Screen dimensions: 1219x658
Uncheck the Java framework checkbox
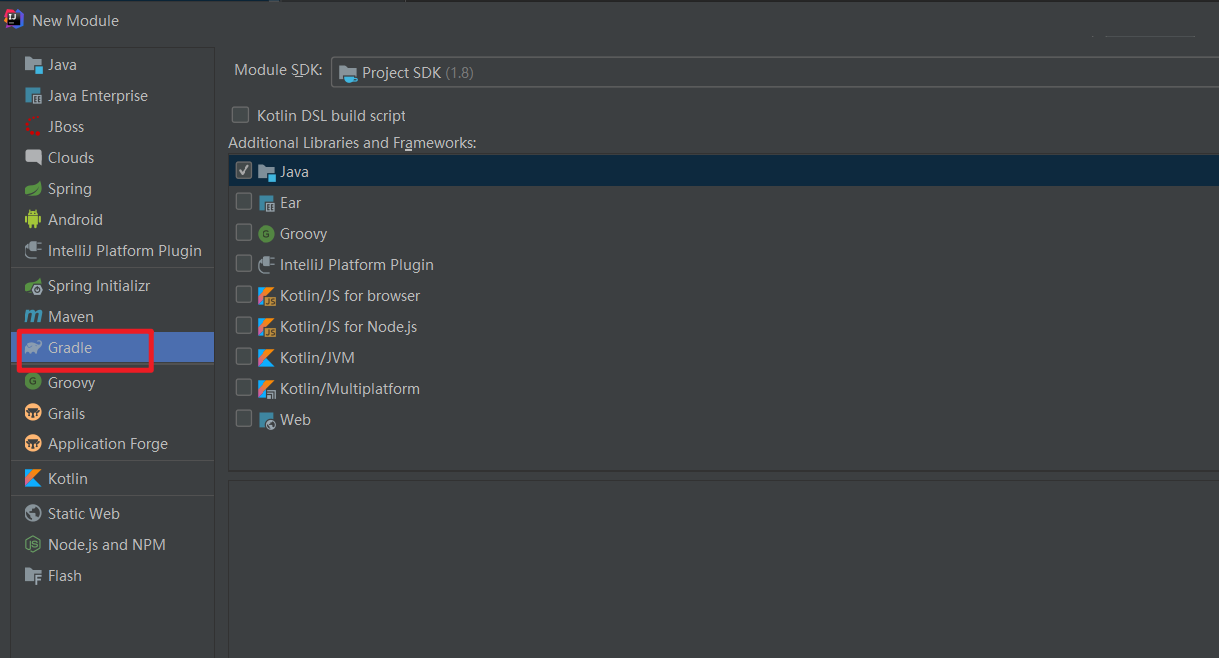(x=244, y=171)
